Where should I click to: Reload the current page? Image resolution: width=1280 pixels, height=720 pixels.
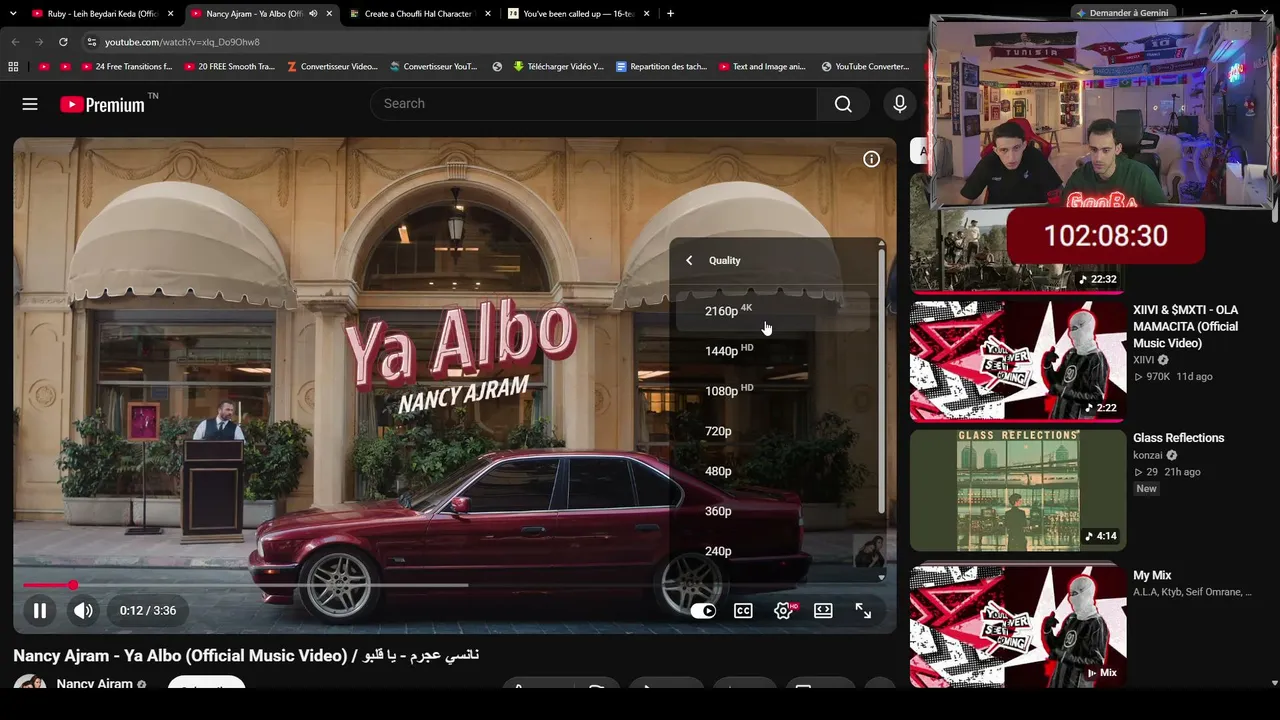[63, 42]
